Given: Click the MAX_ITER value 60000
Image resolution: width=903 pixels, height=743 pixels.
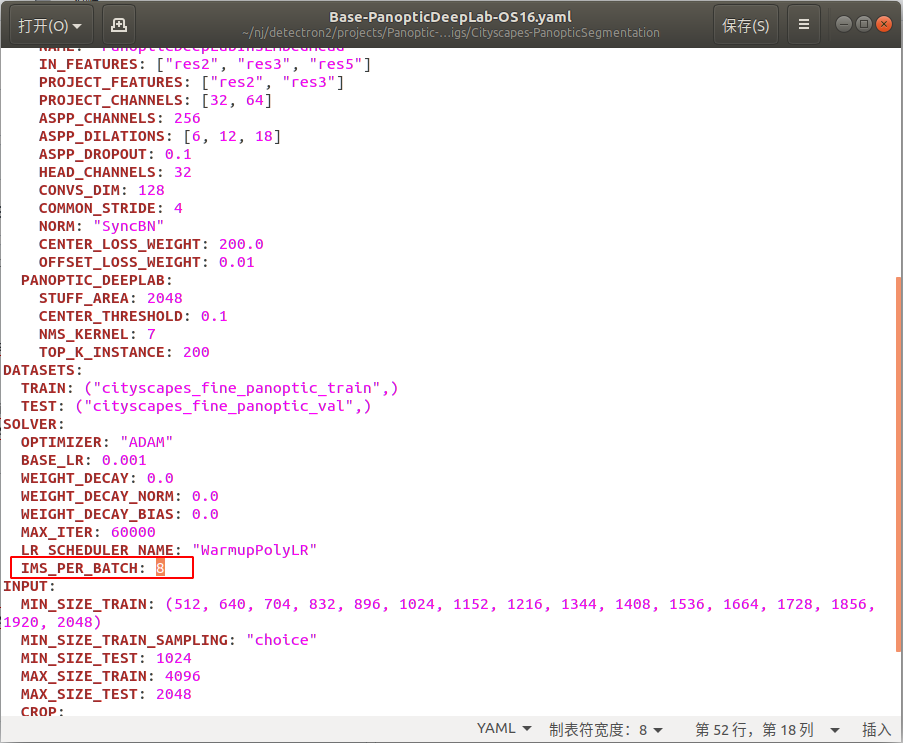Looking at the screenshot, I should point(132,532).
